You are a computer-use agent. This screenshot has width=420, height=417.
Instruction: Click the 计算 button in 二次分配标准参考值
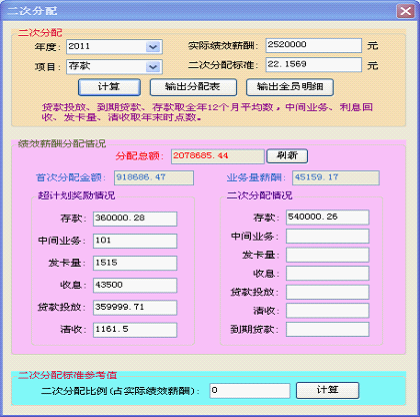coord(328,390)
